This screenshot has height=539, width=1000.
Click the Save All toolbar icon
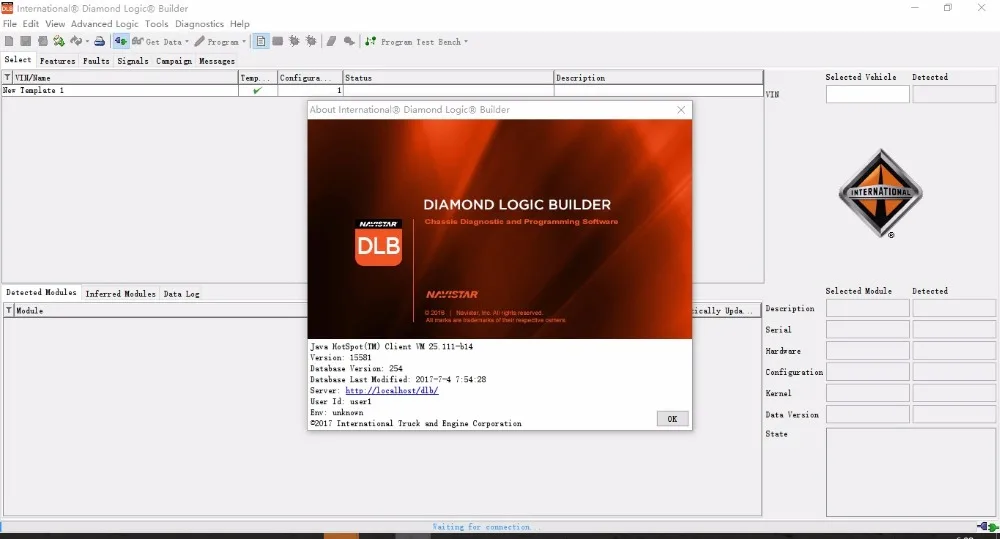(43, 41)
